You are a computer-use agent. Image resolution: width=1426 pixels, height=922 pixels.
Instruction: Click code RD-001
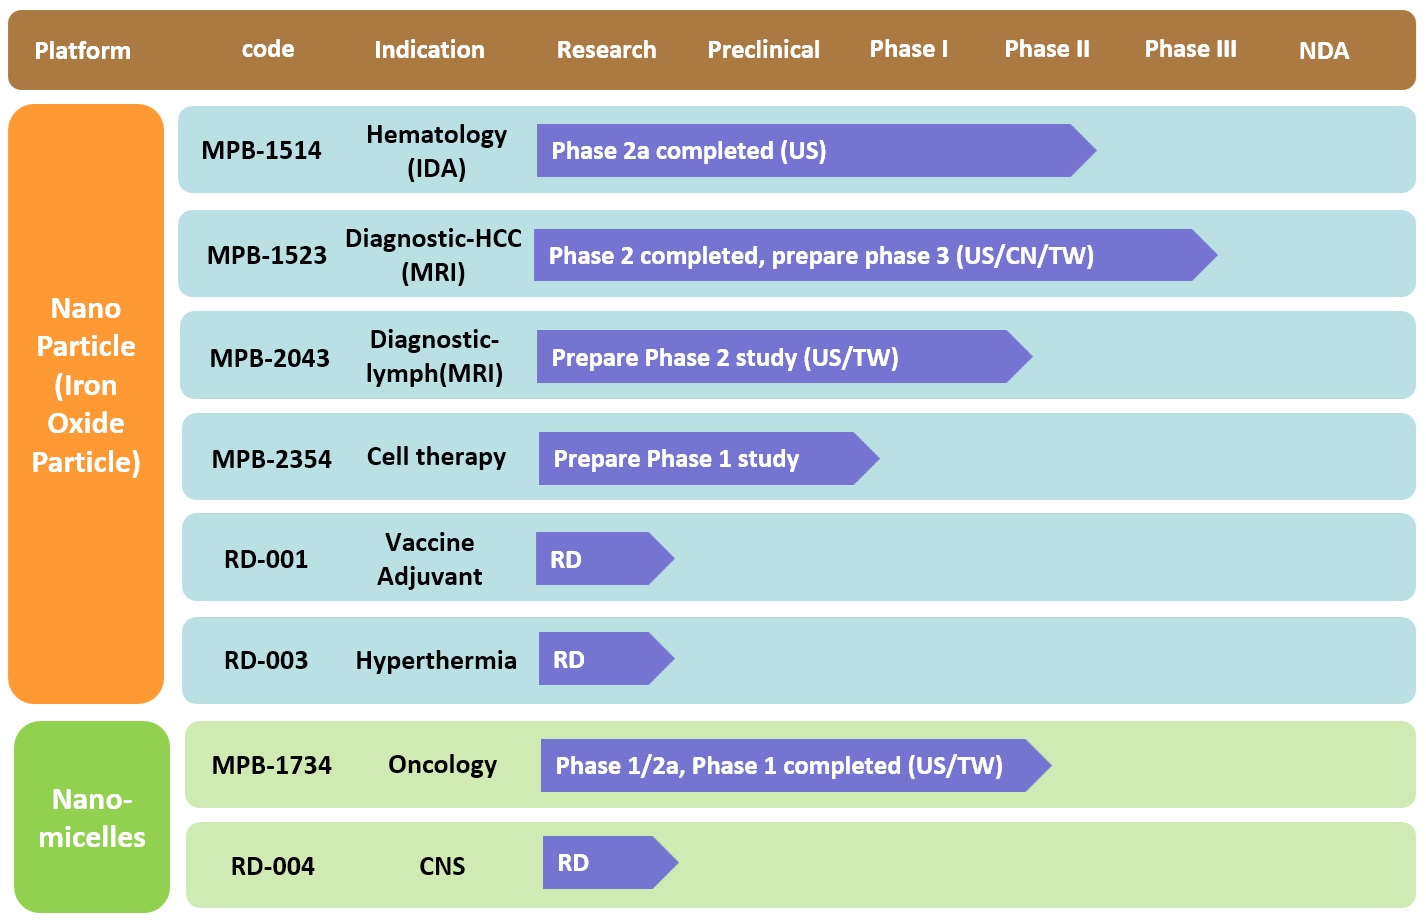(x=266, y=559)
